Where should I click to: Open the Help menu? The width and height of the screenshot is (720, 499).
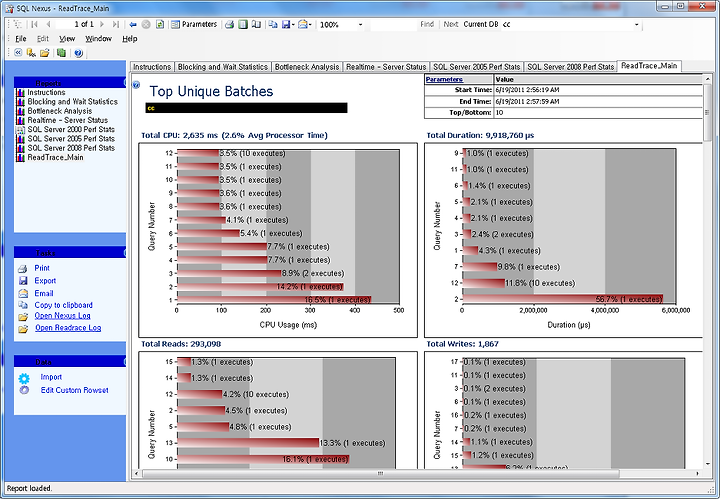pos(129,39)
